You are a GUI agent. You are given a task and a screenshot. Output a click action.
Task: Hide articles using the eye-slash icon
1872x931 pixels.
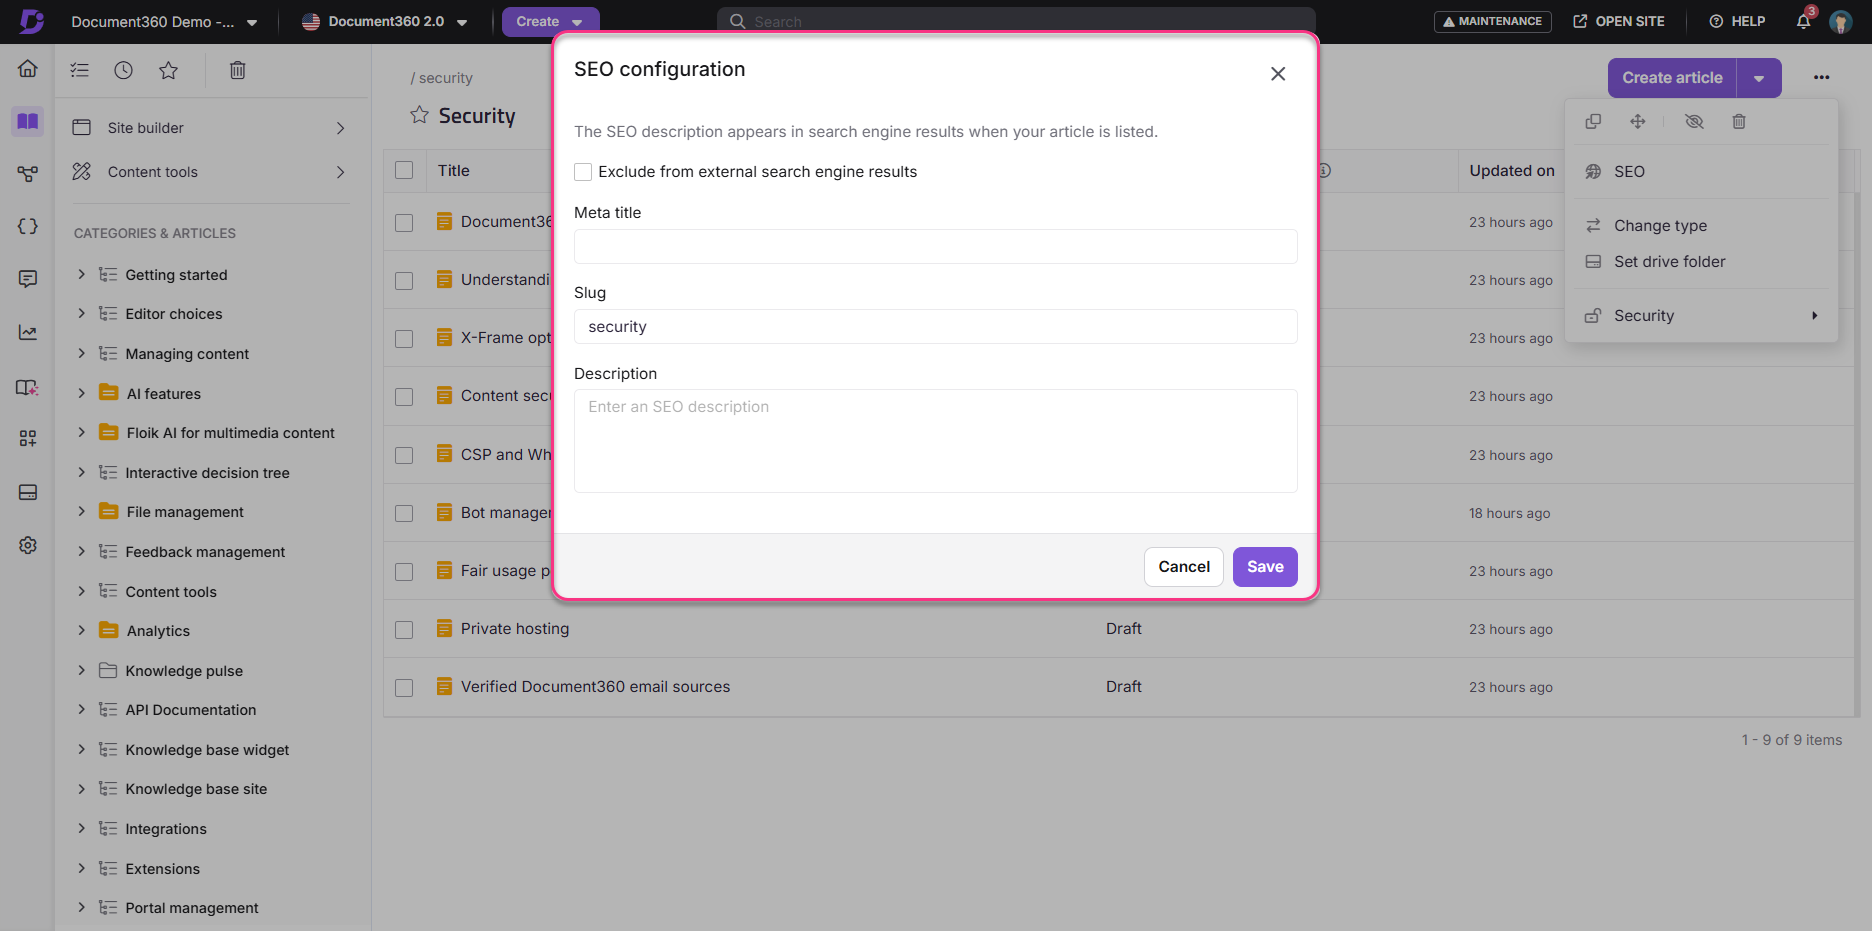(1694, 121)
